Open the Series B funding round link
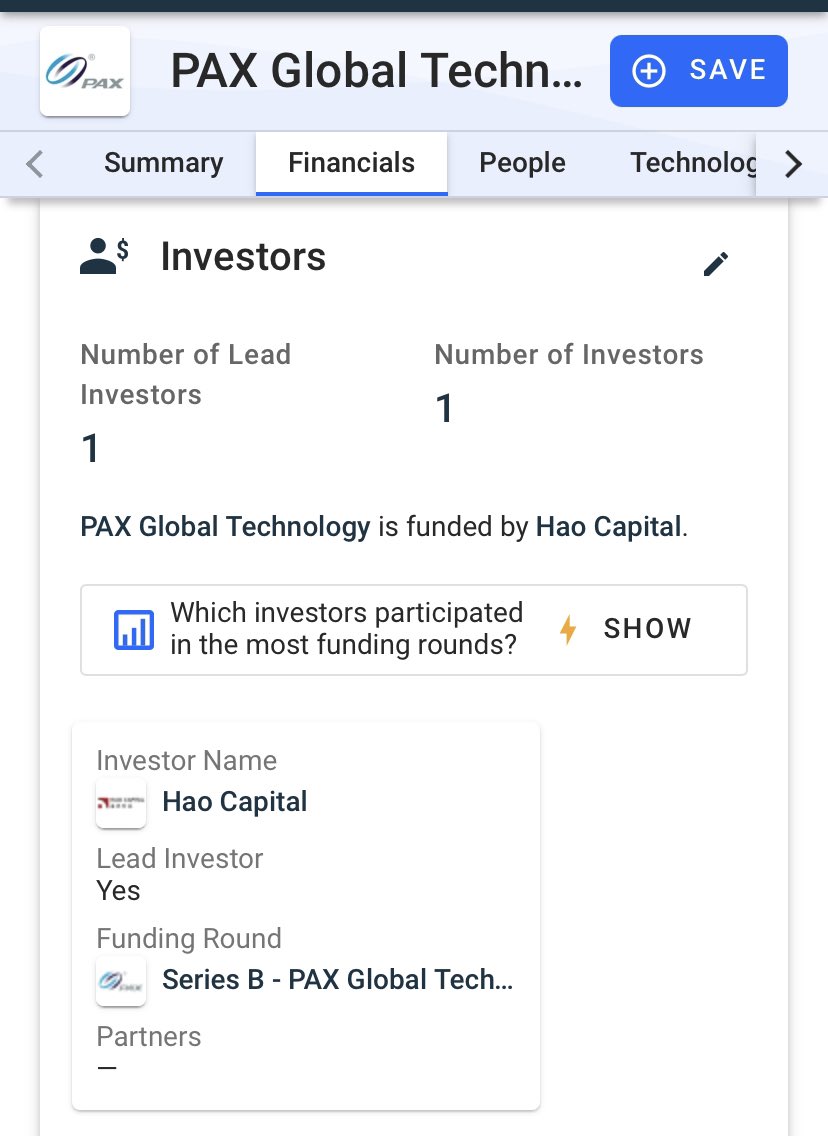828x1136 pixels. (x=337, y=980)
